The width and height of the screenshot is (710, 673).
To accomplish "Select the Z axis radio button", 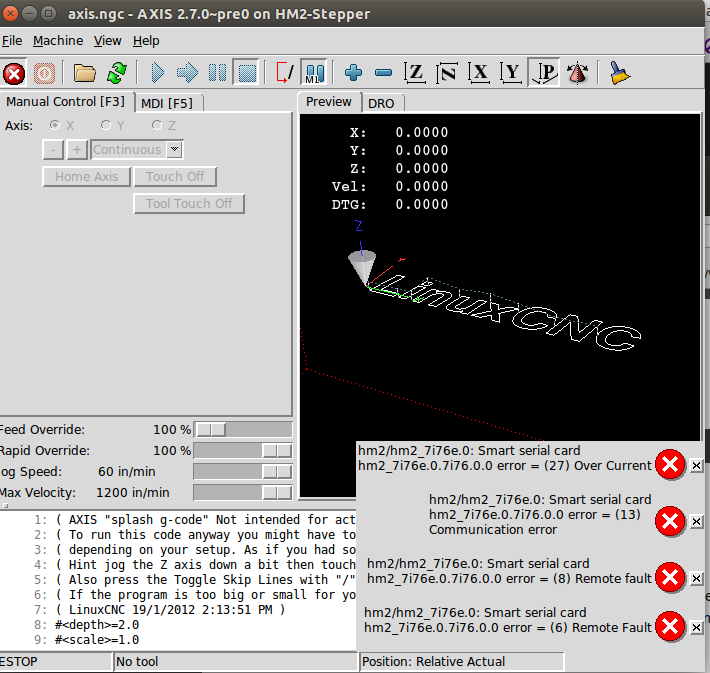I will tap(157, 125).
